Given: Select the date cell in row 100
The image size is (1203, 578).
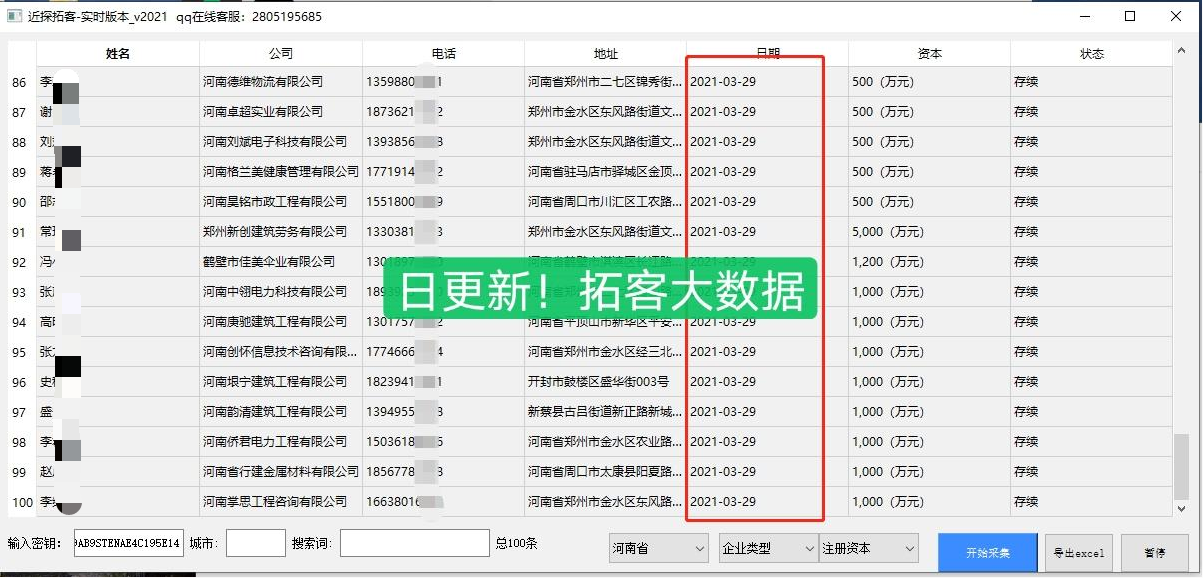Looking at the screenshot, I should [x=767, y=502].
